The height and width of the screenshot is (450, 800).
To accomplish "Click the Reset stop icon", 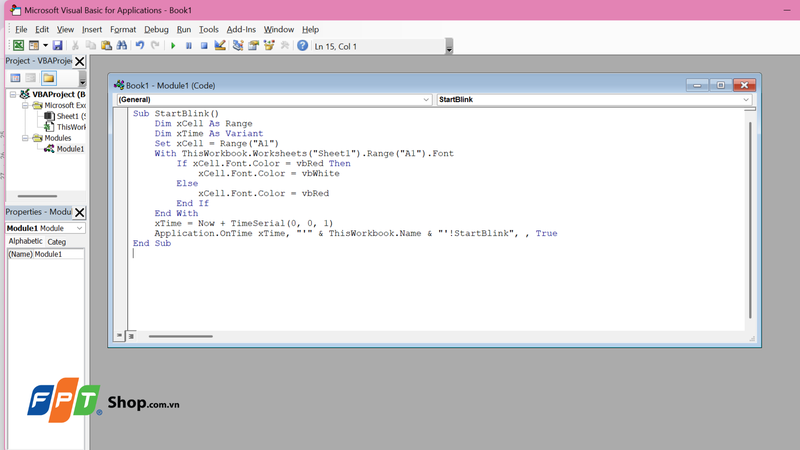I will 204,46.
